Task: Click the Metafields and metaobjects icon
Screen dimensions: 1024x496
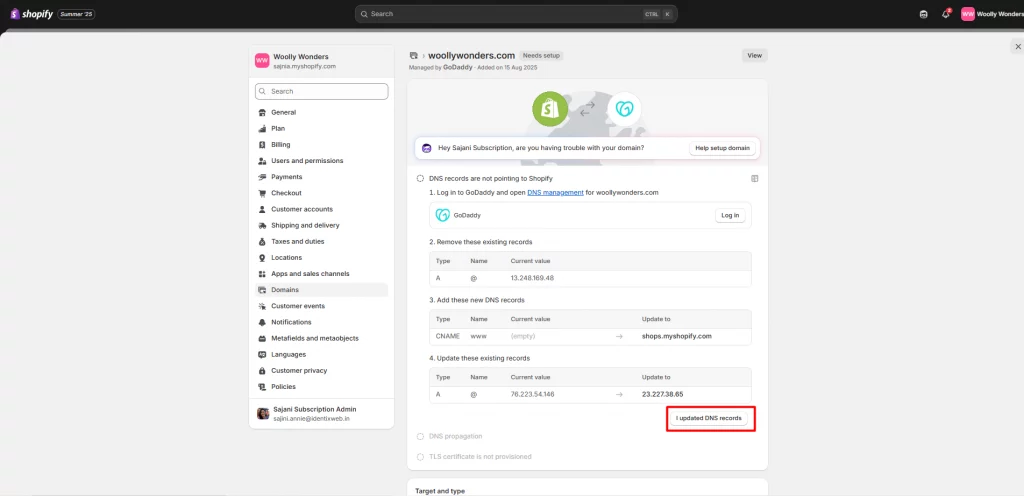Action: click(263, 339)
